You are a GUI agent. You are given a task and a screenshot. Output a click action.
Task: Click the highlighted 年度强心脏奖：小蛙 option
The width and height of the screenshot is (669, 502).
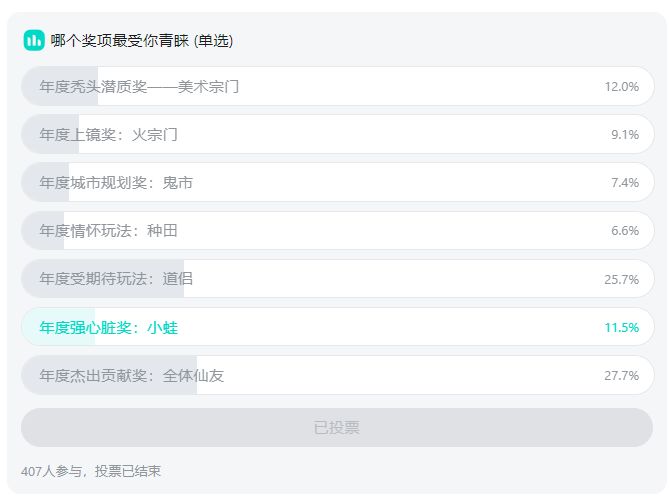click(x=108, y=327)
